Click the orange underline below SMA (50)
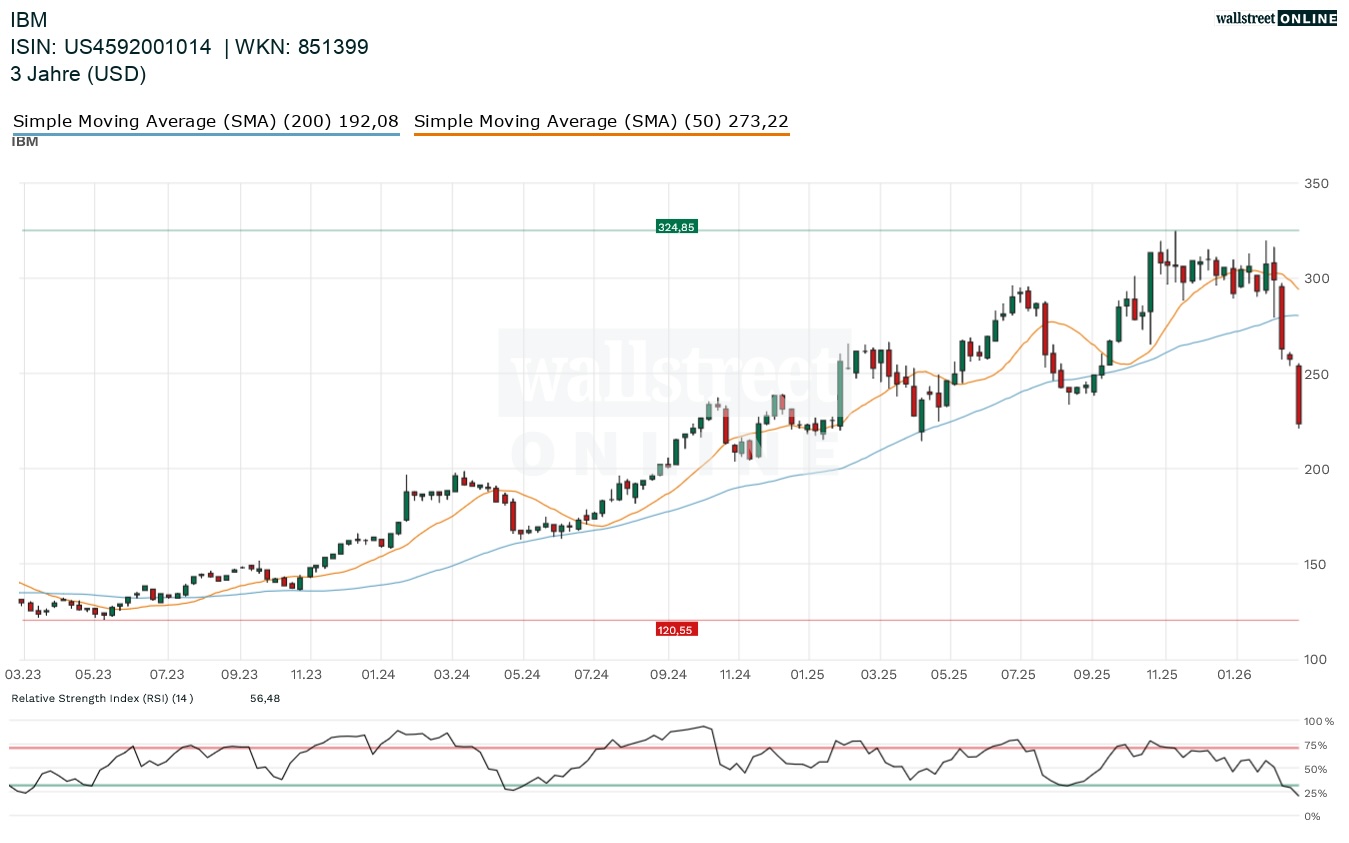Viewport: 1349px width, 843px height. pyautogui.click(x=601, y=134)
